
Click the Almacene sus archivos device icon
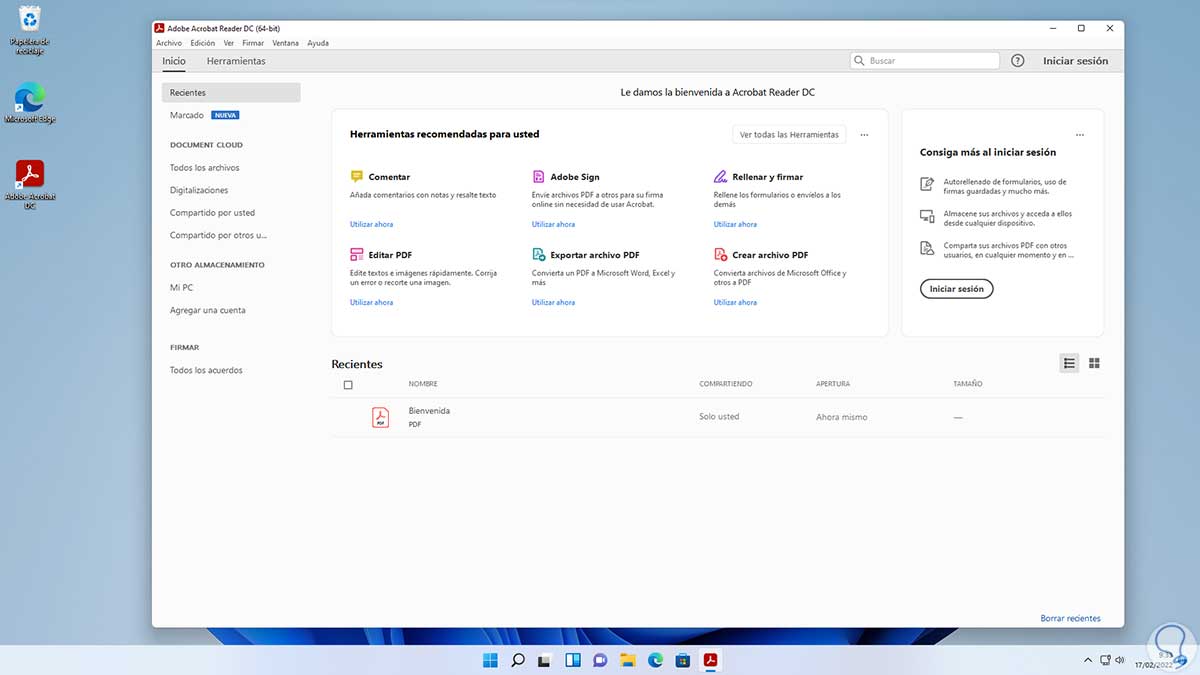coord(927,216)
